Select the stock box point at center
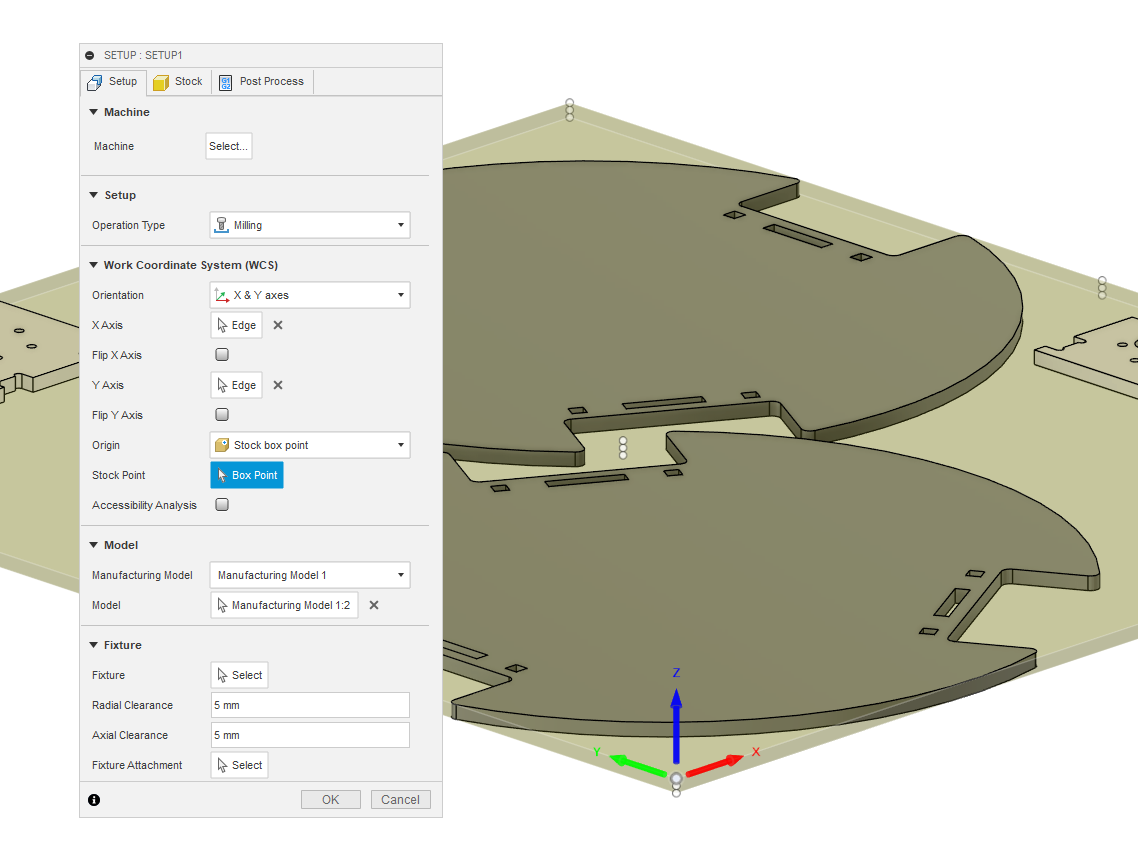1138x867 pixels. pos(623,448)
